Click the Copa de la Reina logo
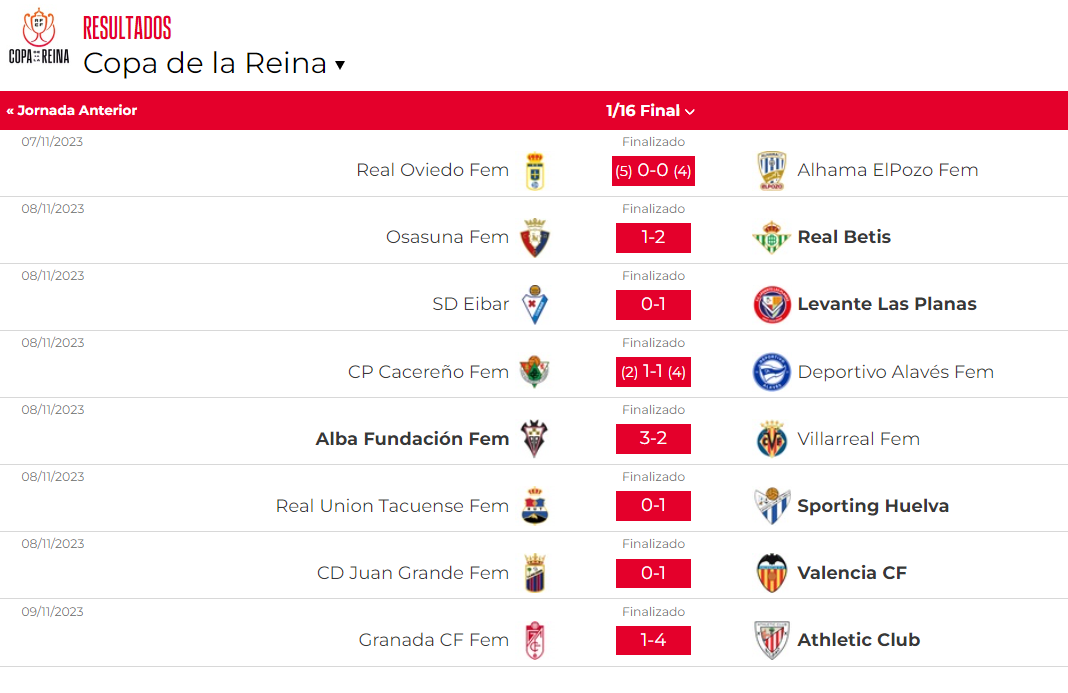This screenshot has height=693, width=1068. tap(39, 37)
